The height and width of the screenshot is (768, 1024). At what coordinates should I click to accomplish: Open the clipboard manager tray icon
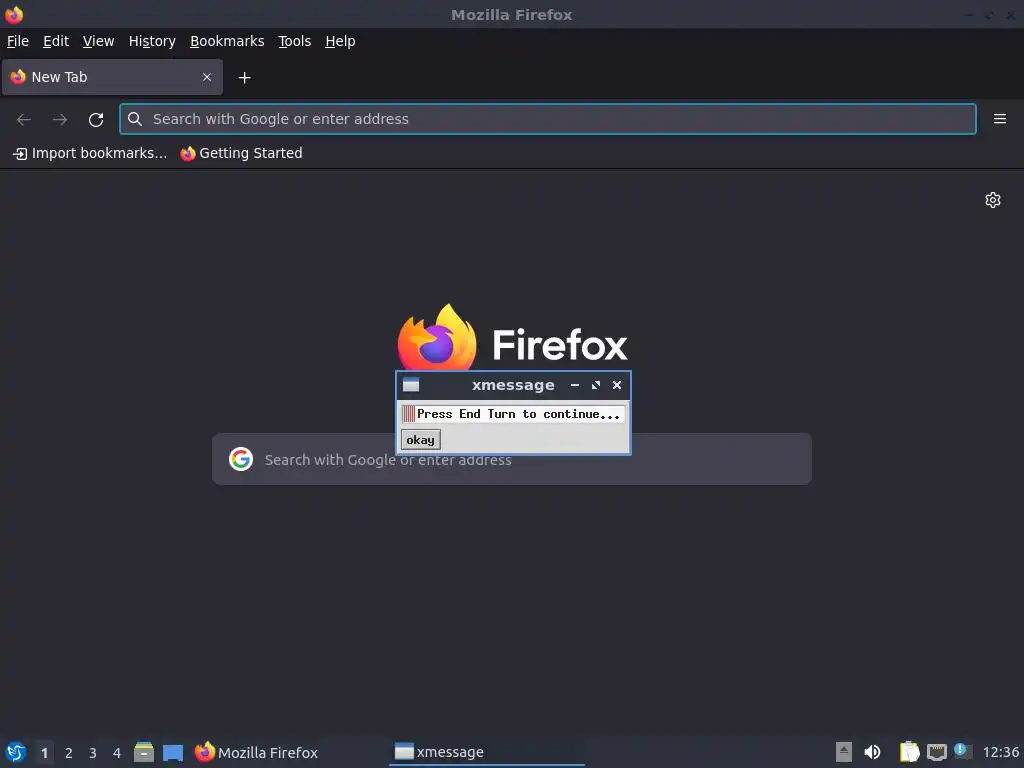click(x=909, y=752)
